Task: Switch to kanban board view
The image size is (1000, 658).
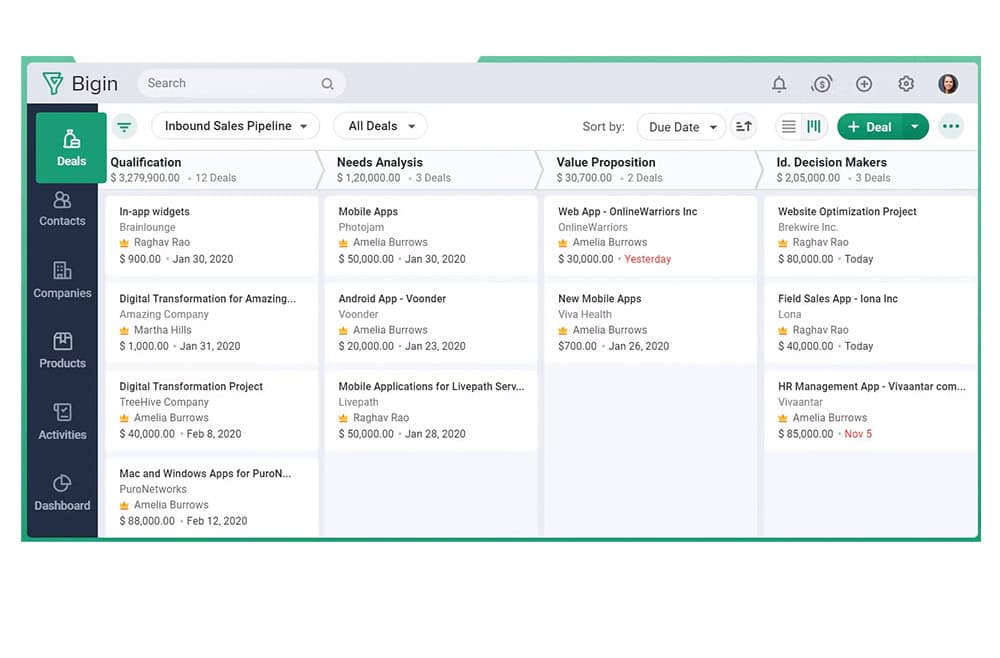Action: click(814, 126)
